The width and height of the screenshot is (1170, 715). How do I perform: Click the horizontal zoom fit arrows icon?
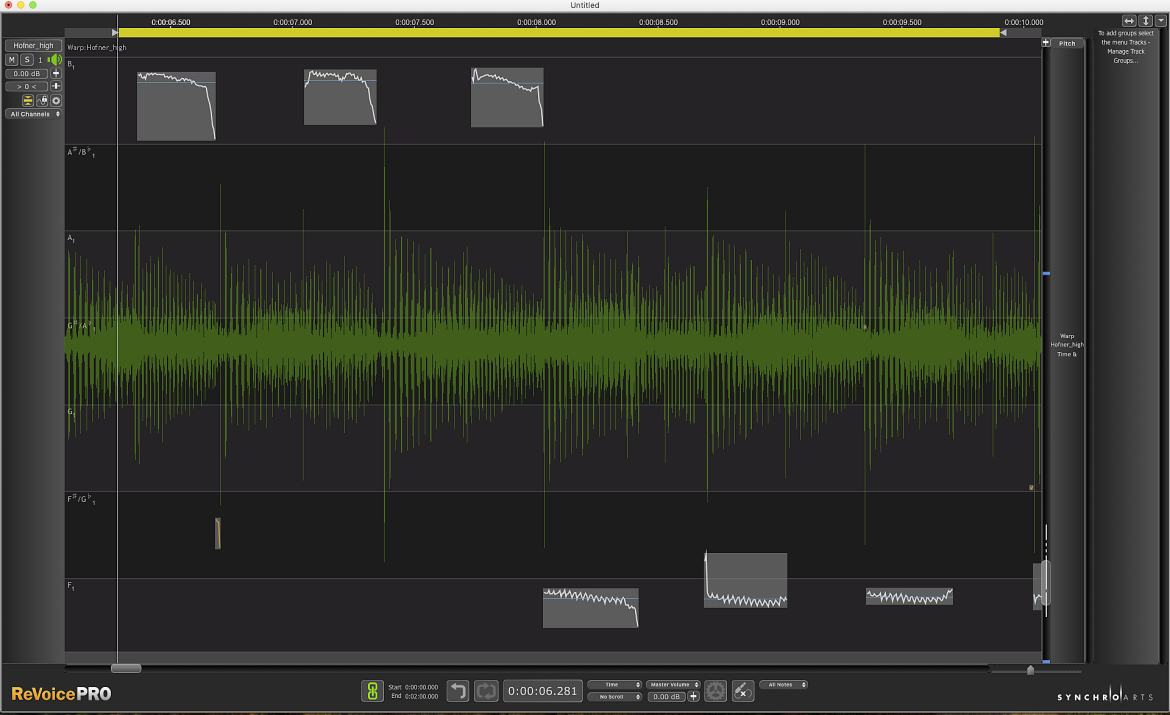(1129, 21)
